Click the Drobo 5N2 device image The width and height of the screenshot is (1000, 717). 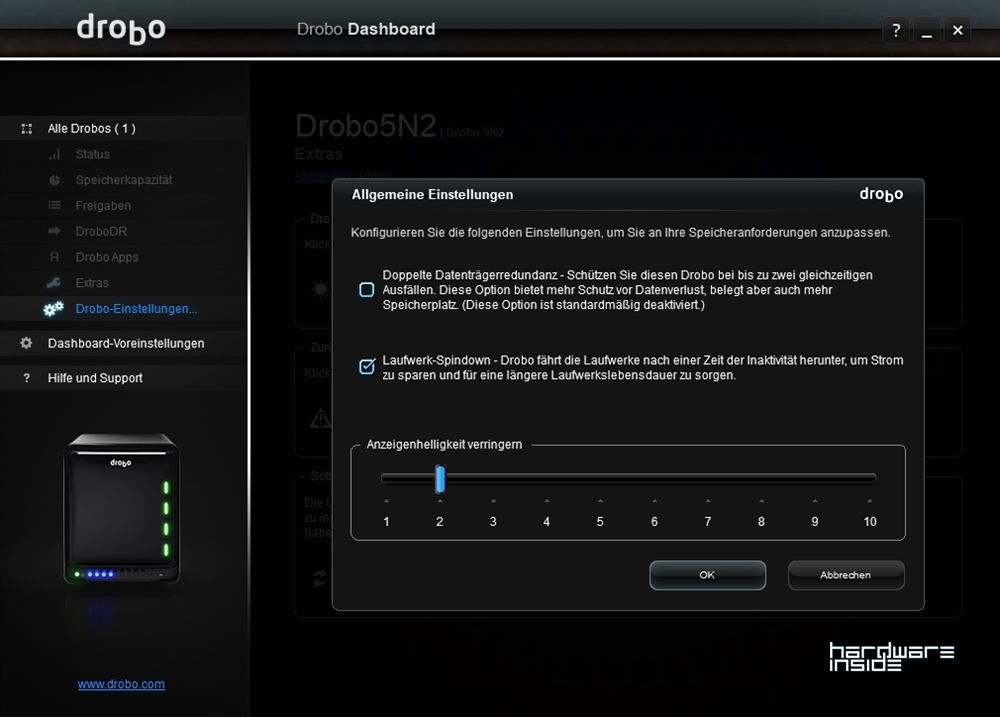pos(121,508)
